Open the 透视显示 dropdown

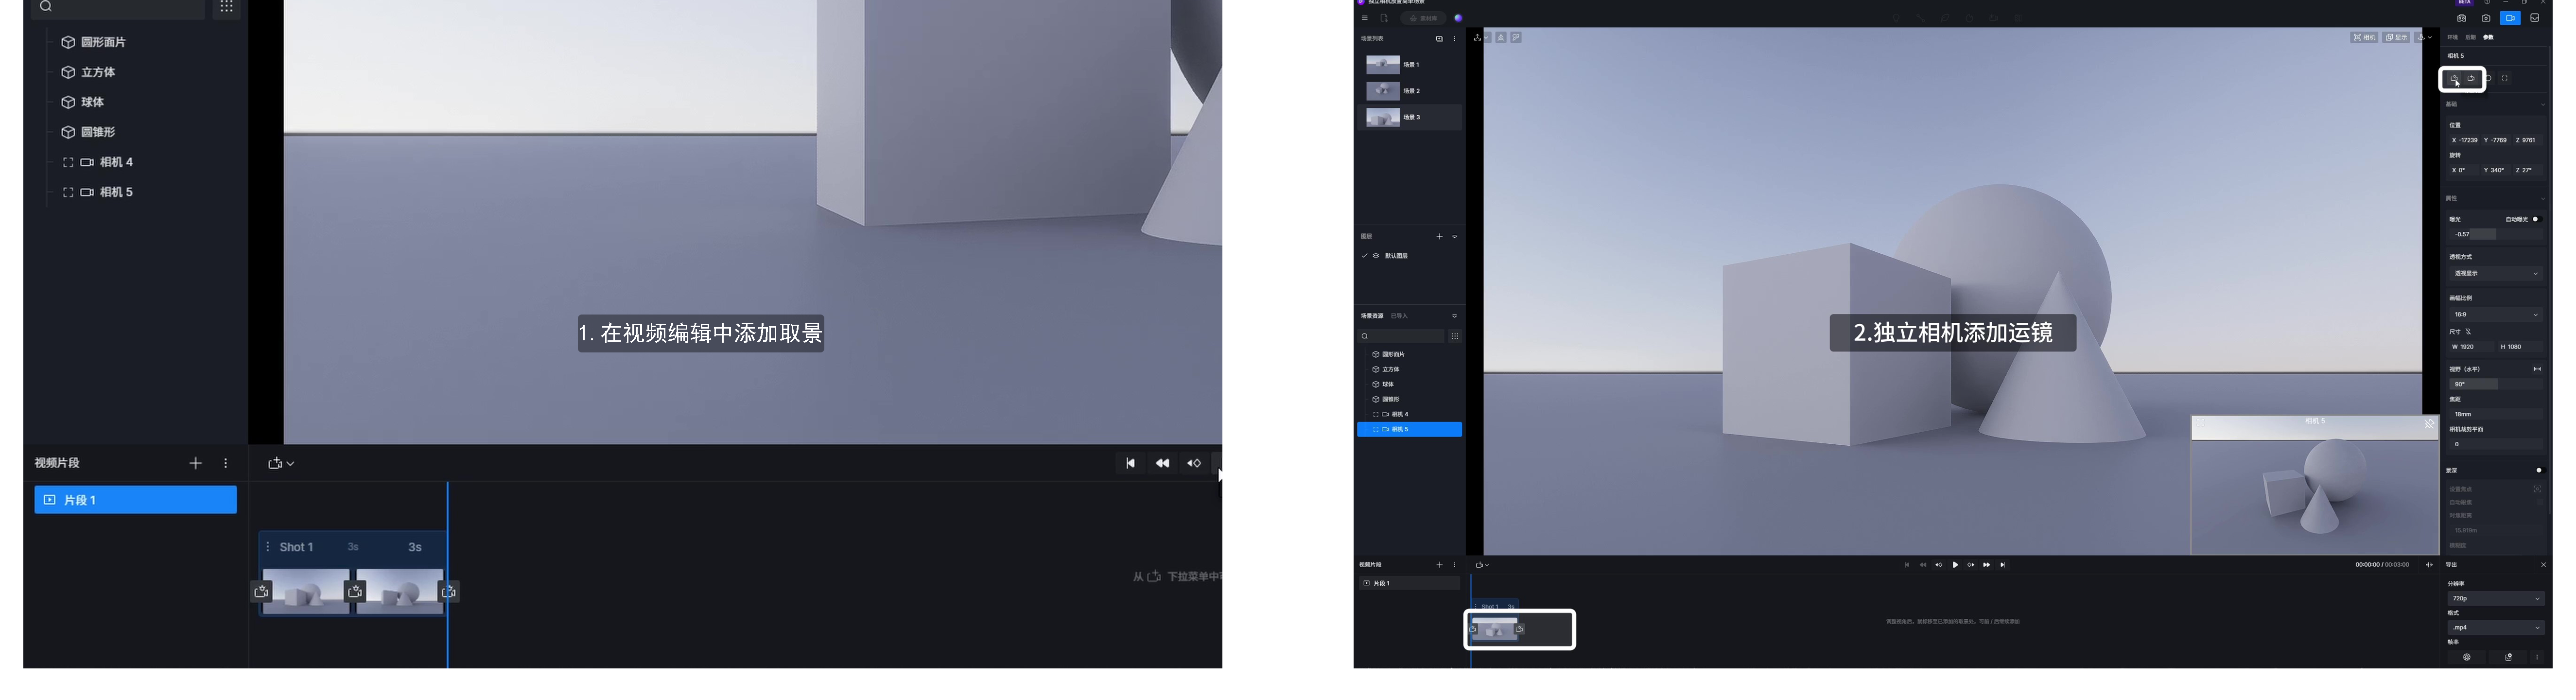[x=2495, y=273]
